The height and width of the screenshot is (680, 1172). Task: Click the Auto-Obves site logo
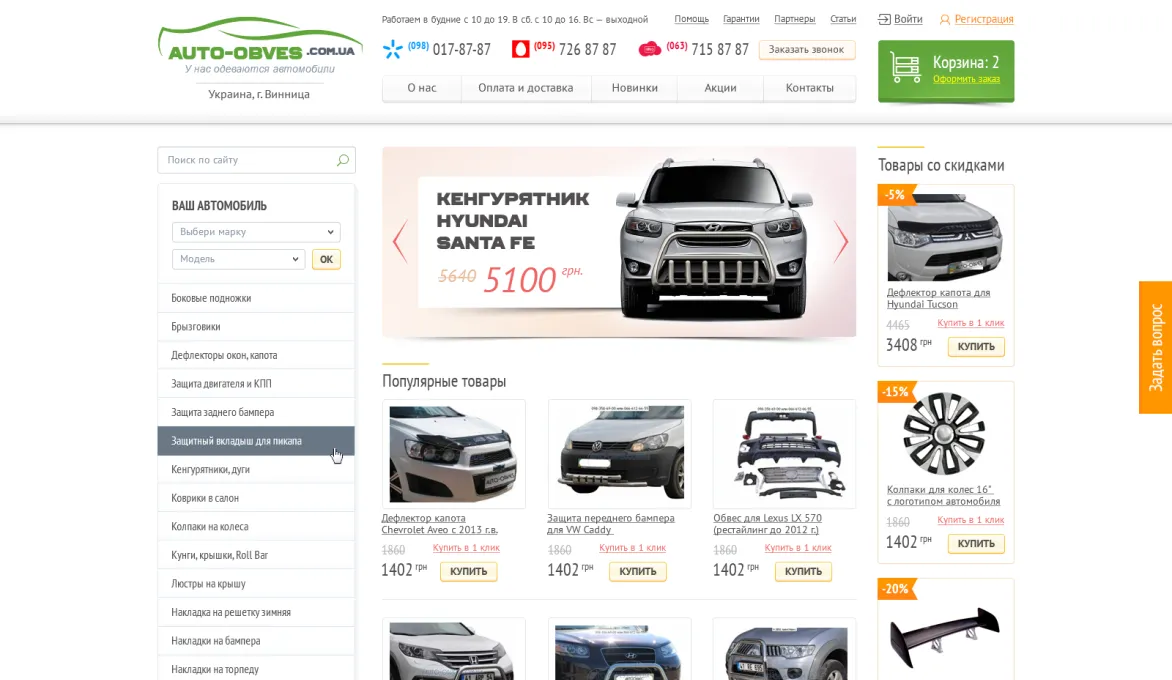click(x=259, y=47)
